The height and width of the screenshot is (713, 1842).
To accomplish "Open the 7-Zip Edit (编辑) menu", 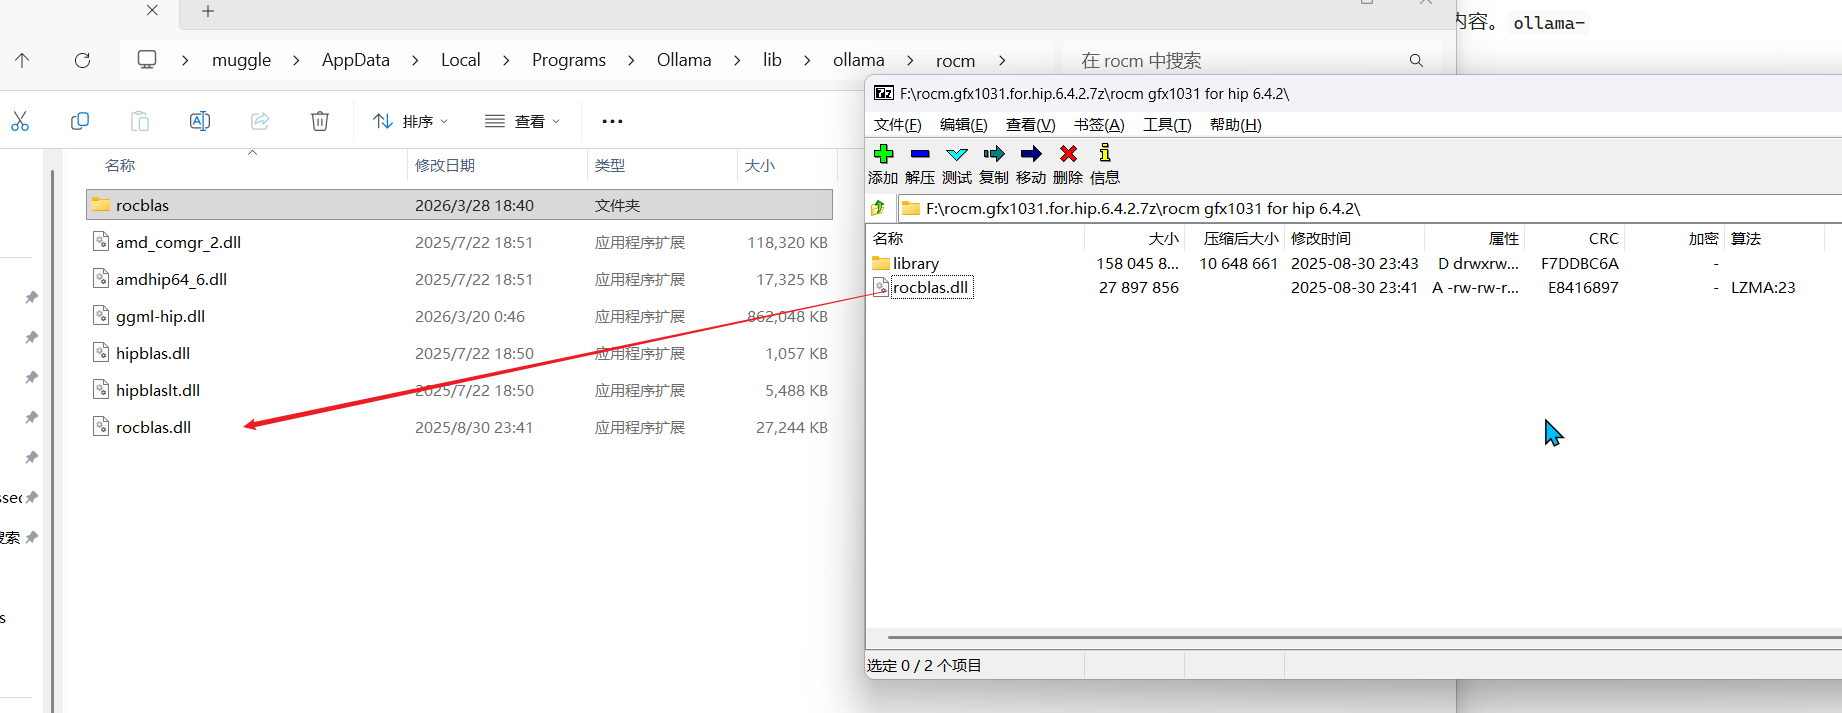I will [x=963, y=124].
